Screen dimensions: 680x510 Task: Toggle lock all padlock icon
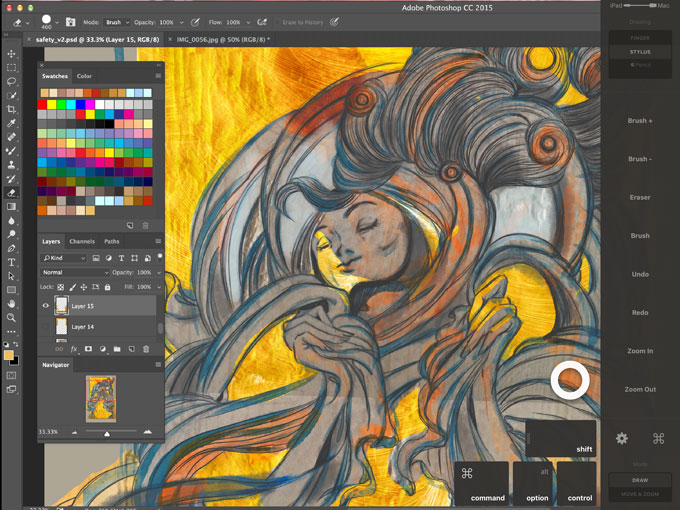point(108,287)
